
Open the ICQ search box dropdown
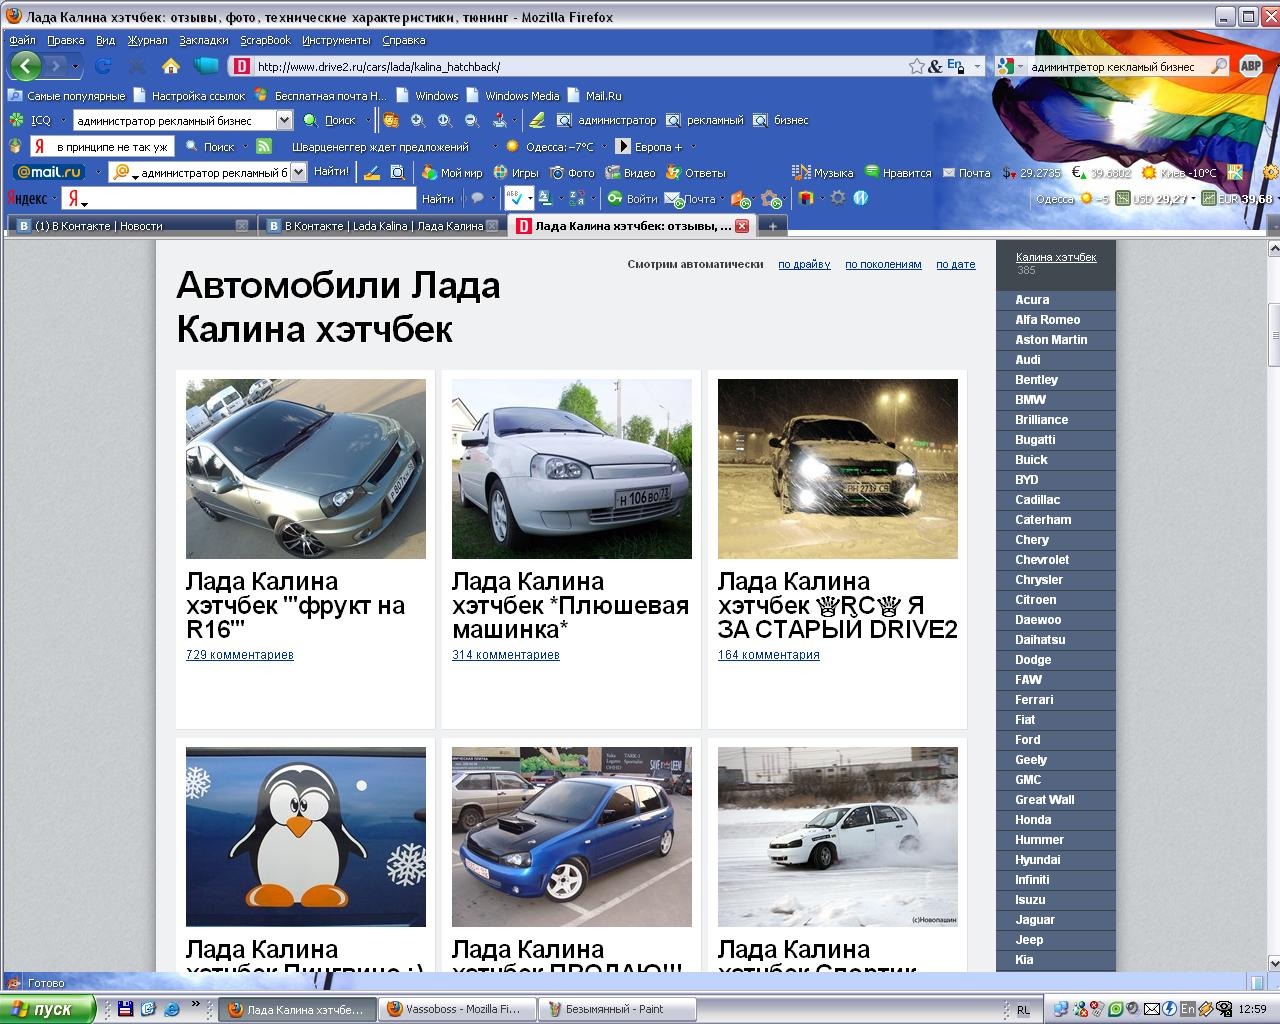[x=284, y=120]
